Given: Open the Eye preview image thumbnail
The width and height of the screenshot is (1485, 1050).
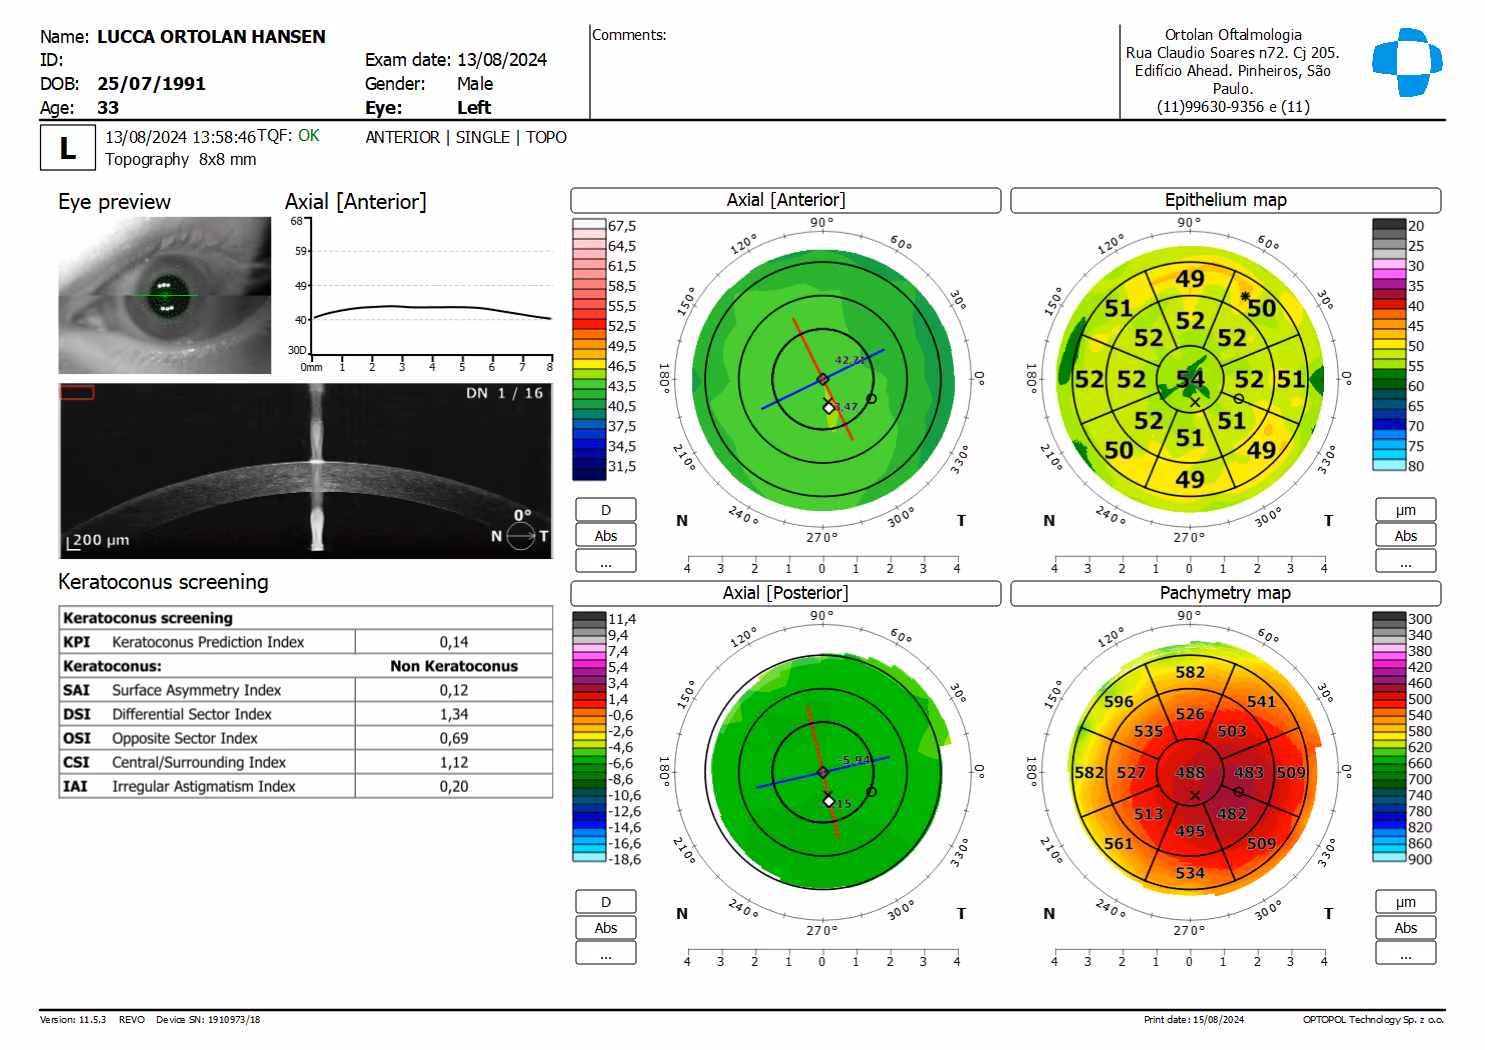Looking at the screenshot, I should point(164,295).
